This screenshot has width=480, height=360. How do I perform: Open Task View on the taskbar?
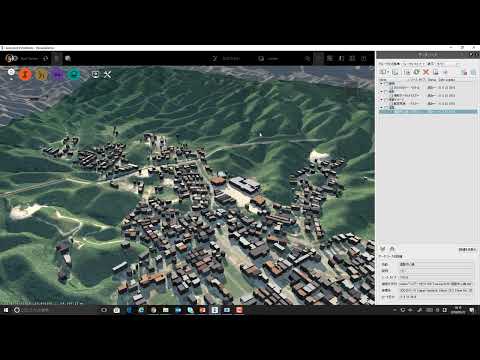point(104,310)
